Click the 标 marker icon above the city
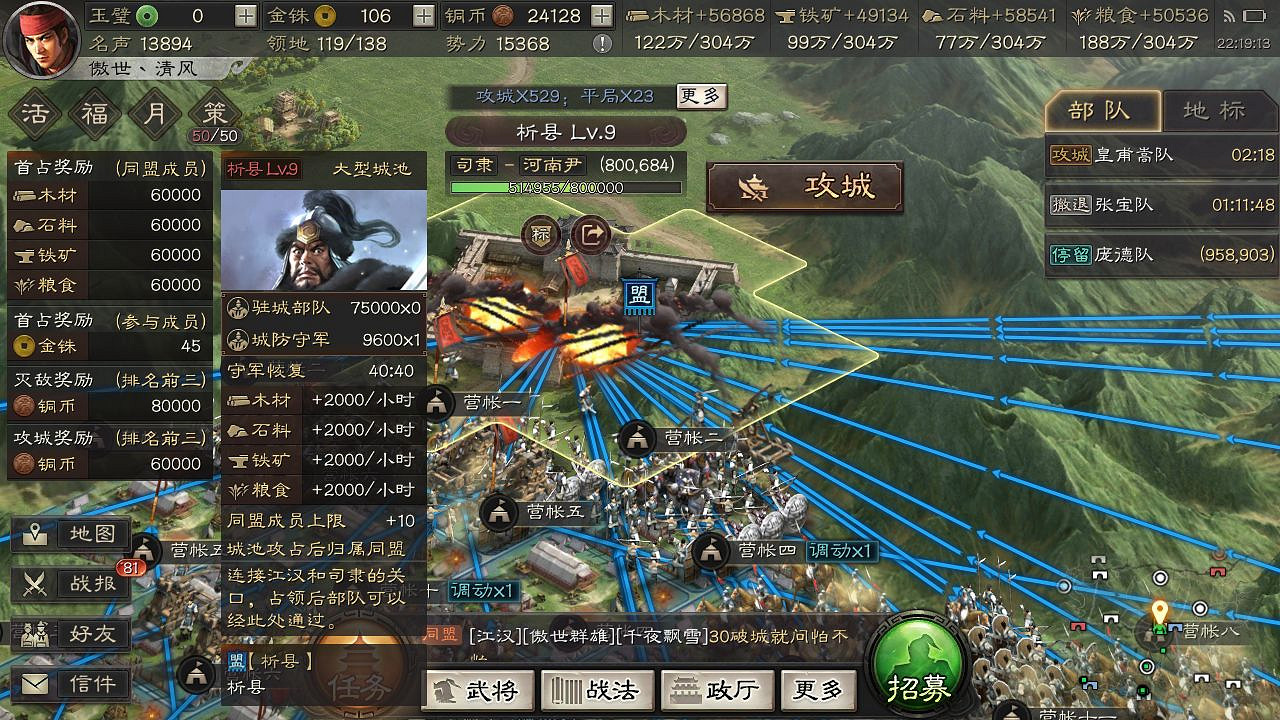 [541, 235]
